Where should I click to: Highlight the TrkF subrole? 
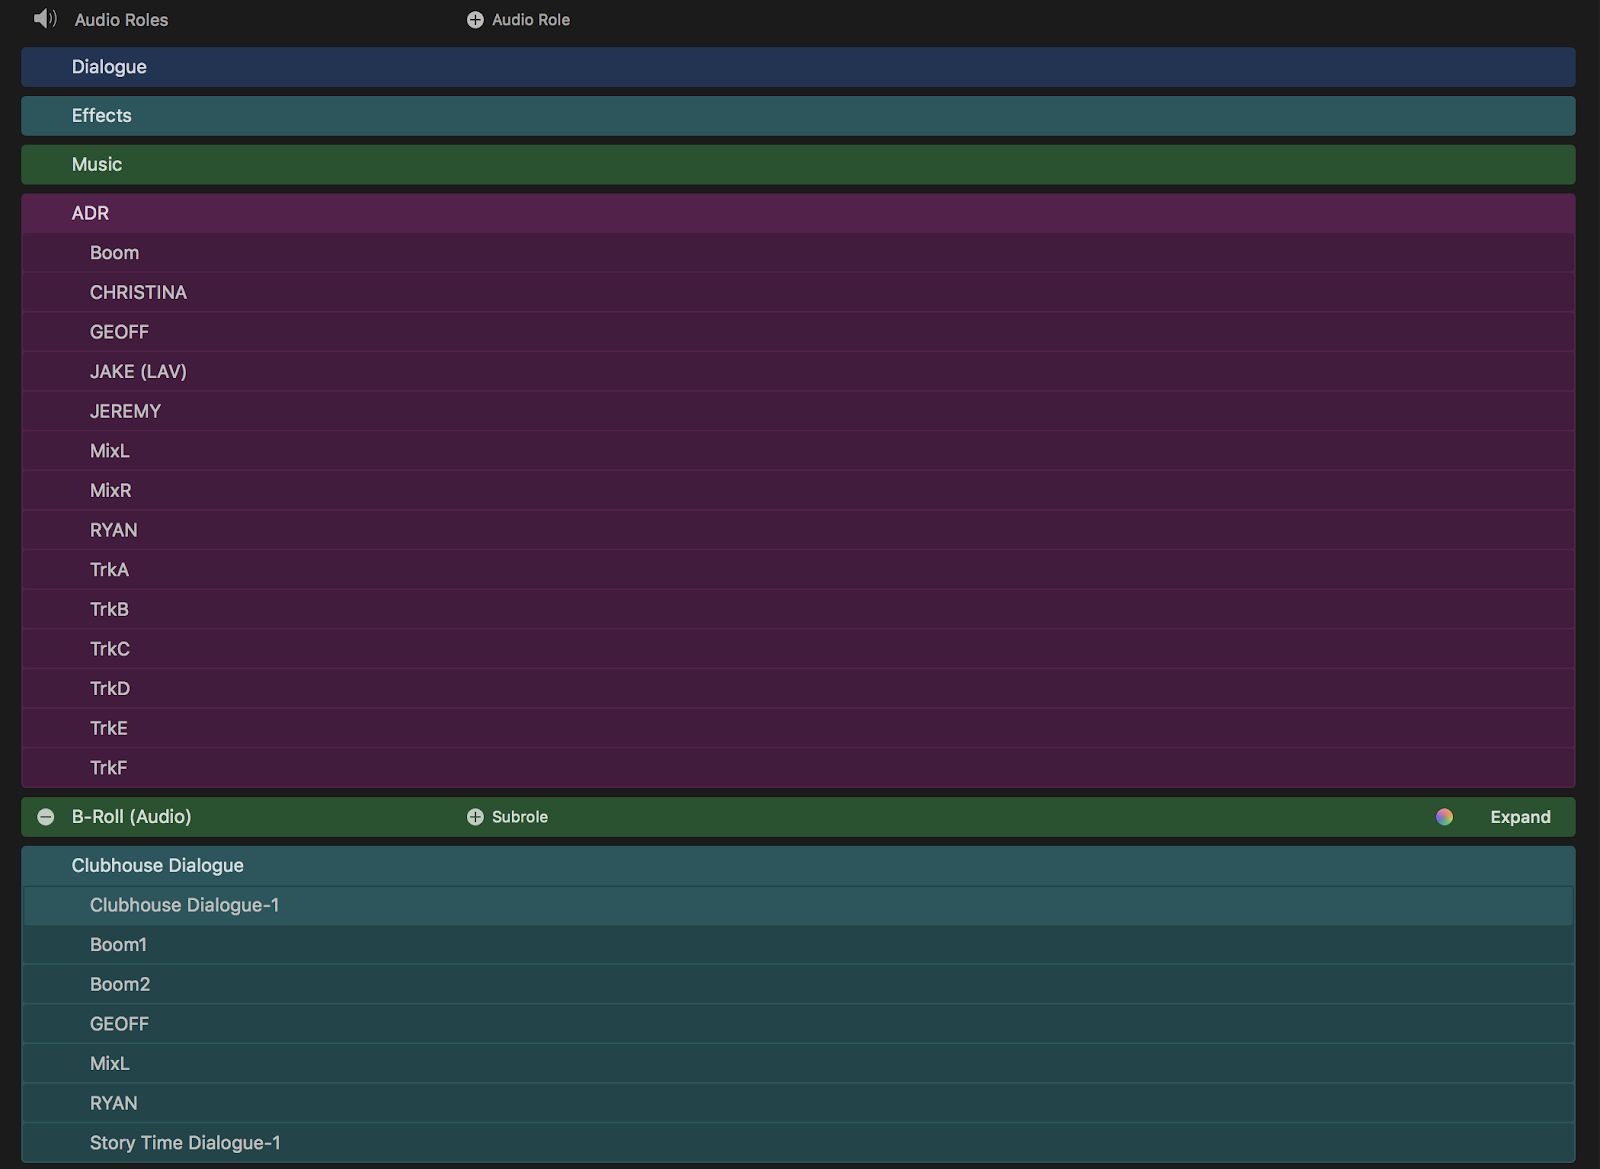tap(798, 768)
